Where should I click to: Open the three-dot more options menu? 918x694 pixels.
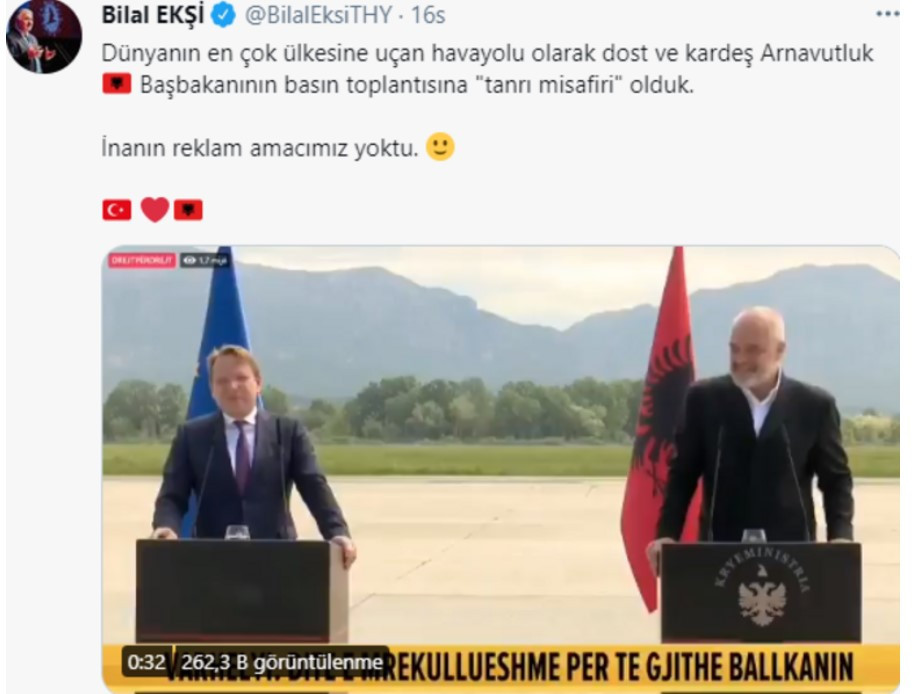tap(888, 14)
